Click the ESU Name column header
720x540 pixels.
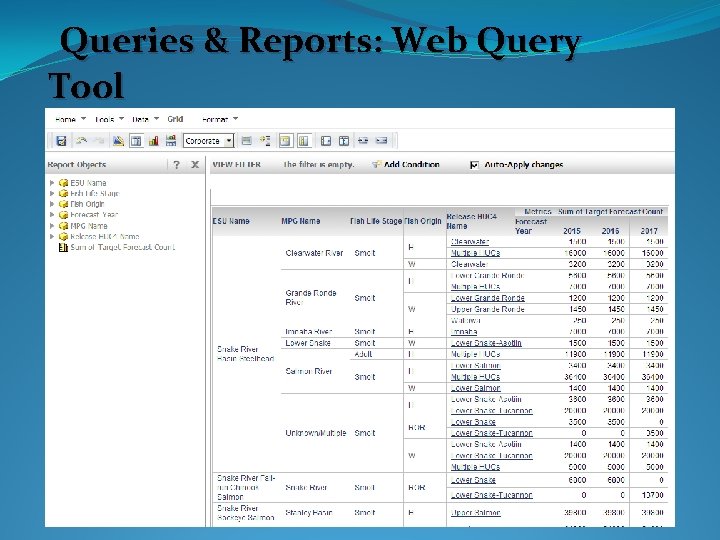(x=231, y=221)
